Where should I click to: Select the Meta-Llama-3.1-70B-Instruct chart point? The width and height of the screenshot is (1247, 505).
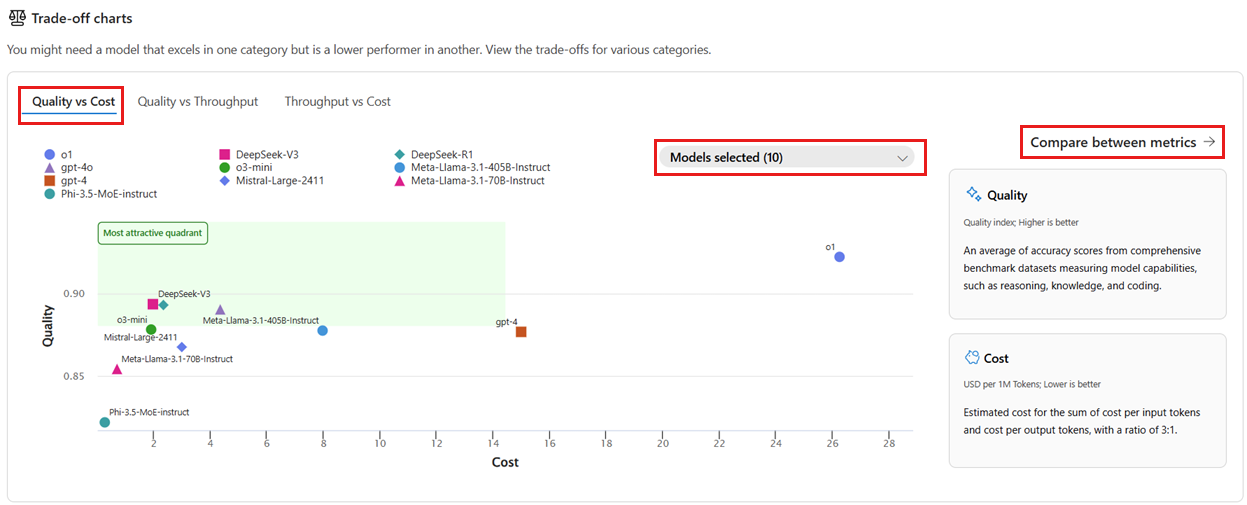coord(117,370)
